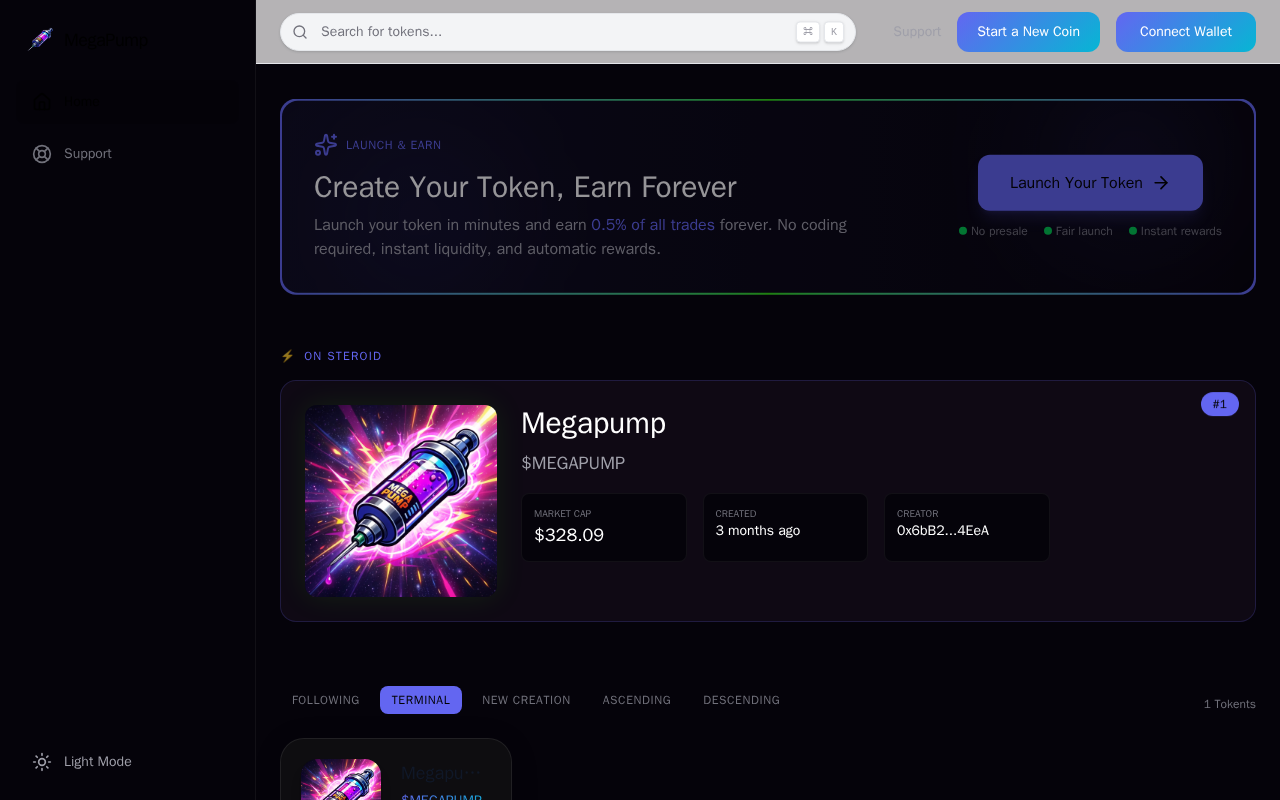Click the magnifier icon in search bar

[x=300, y=32]
